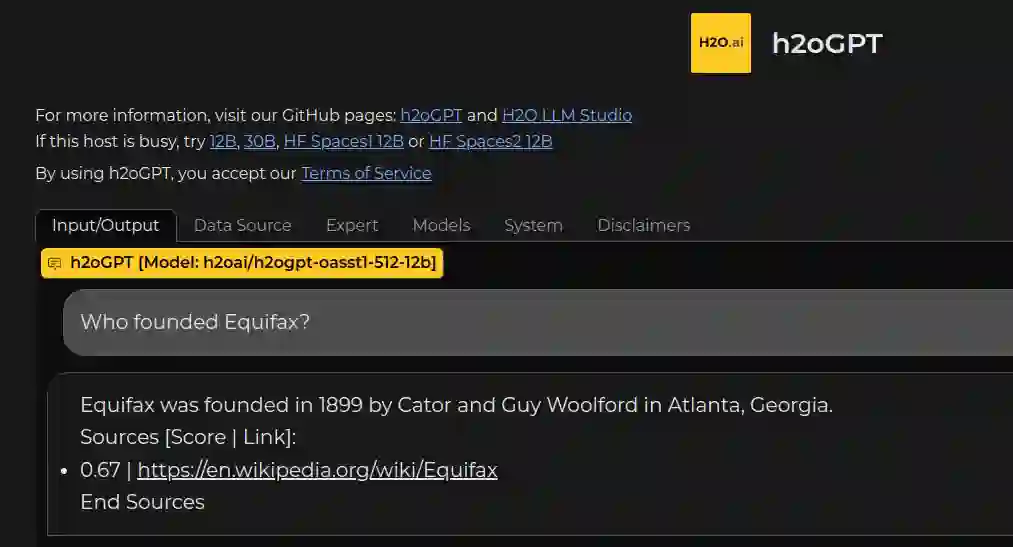
Task: Open HF Spaces1 12B link
Action: [x=343, y=142]
